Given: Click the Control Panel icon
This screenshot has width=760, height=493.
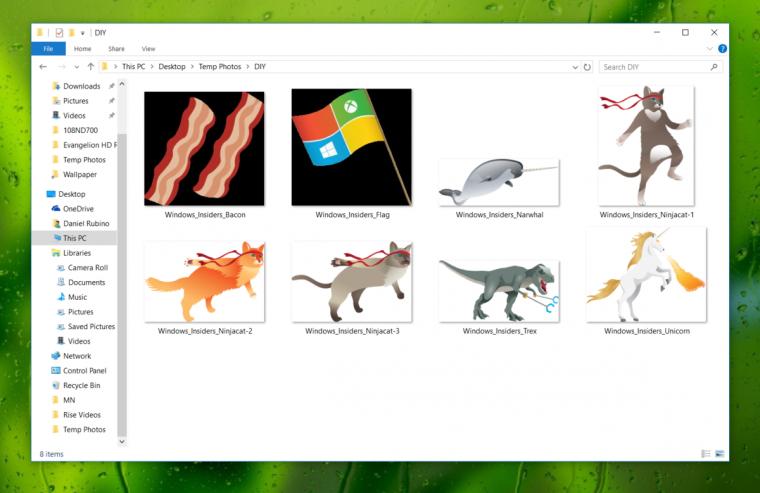Looking at the screenshot, I should coord(56,371).
